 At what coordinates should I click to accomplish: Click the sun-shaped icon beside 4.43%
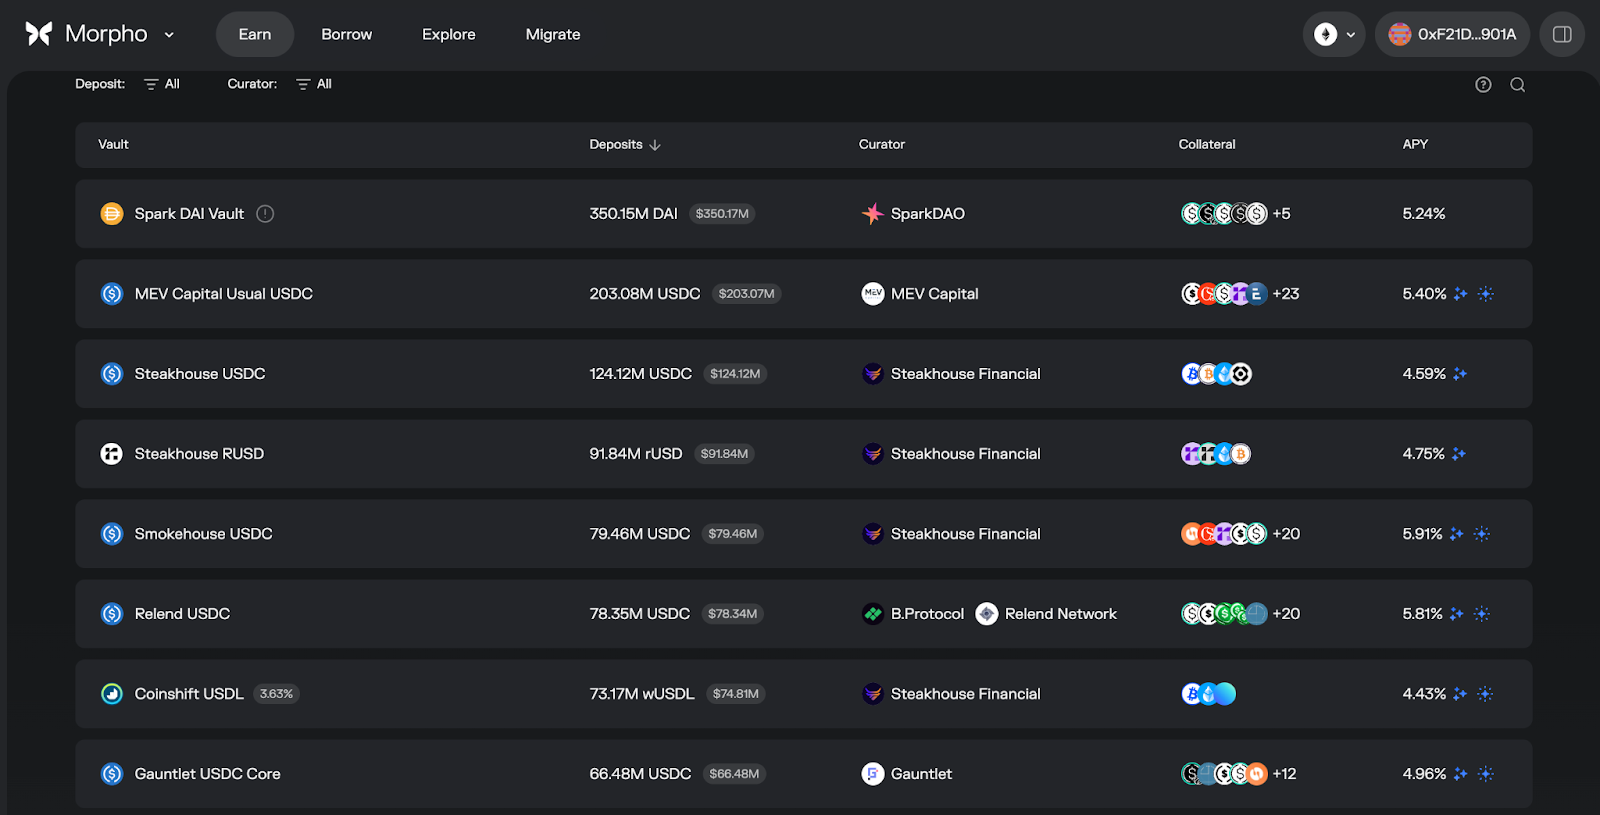tap(1485, 694)
